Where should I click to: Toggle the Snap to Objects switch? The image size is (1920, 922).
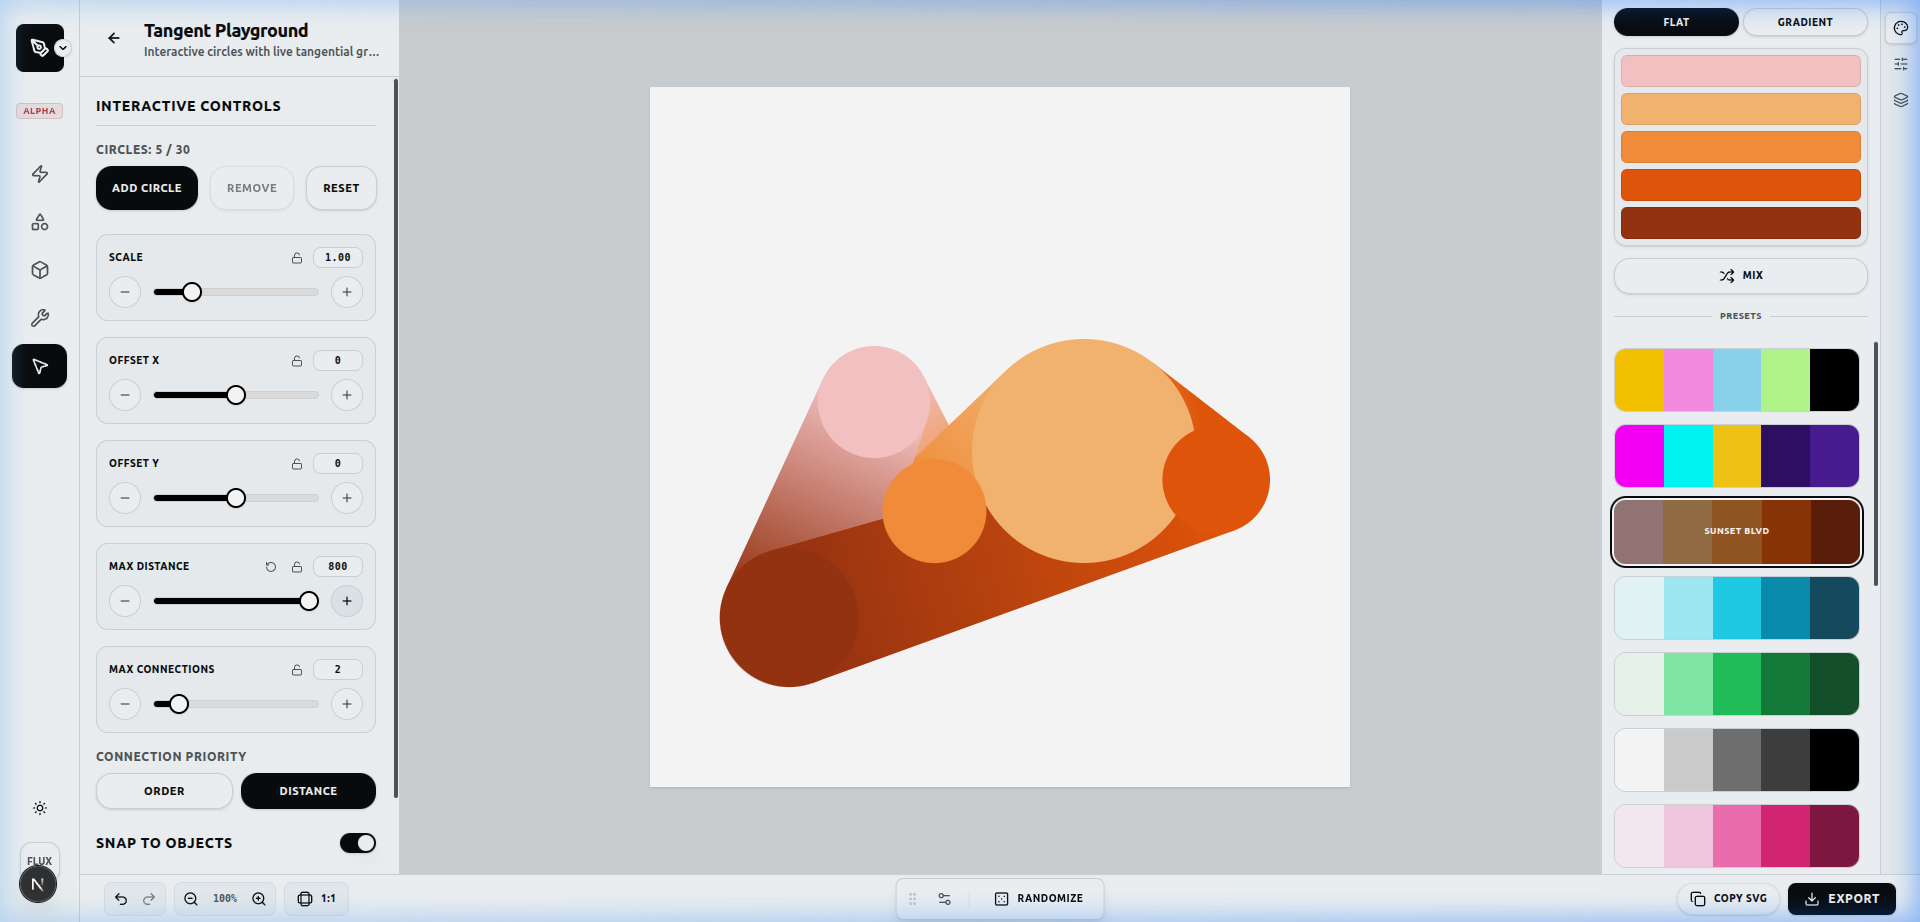tap(357, 843)
